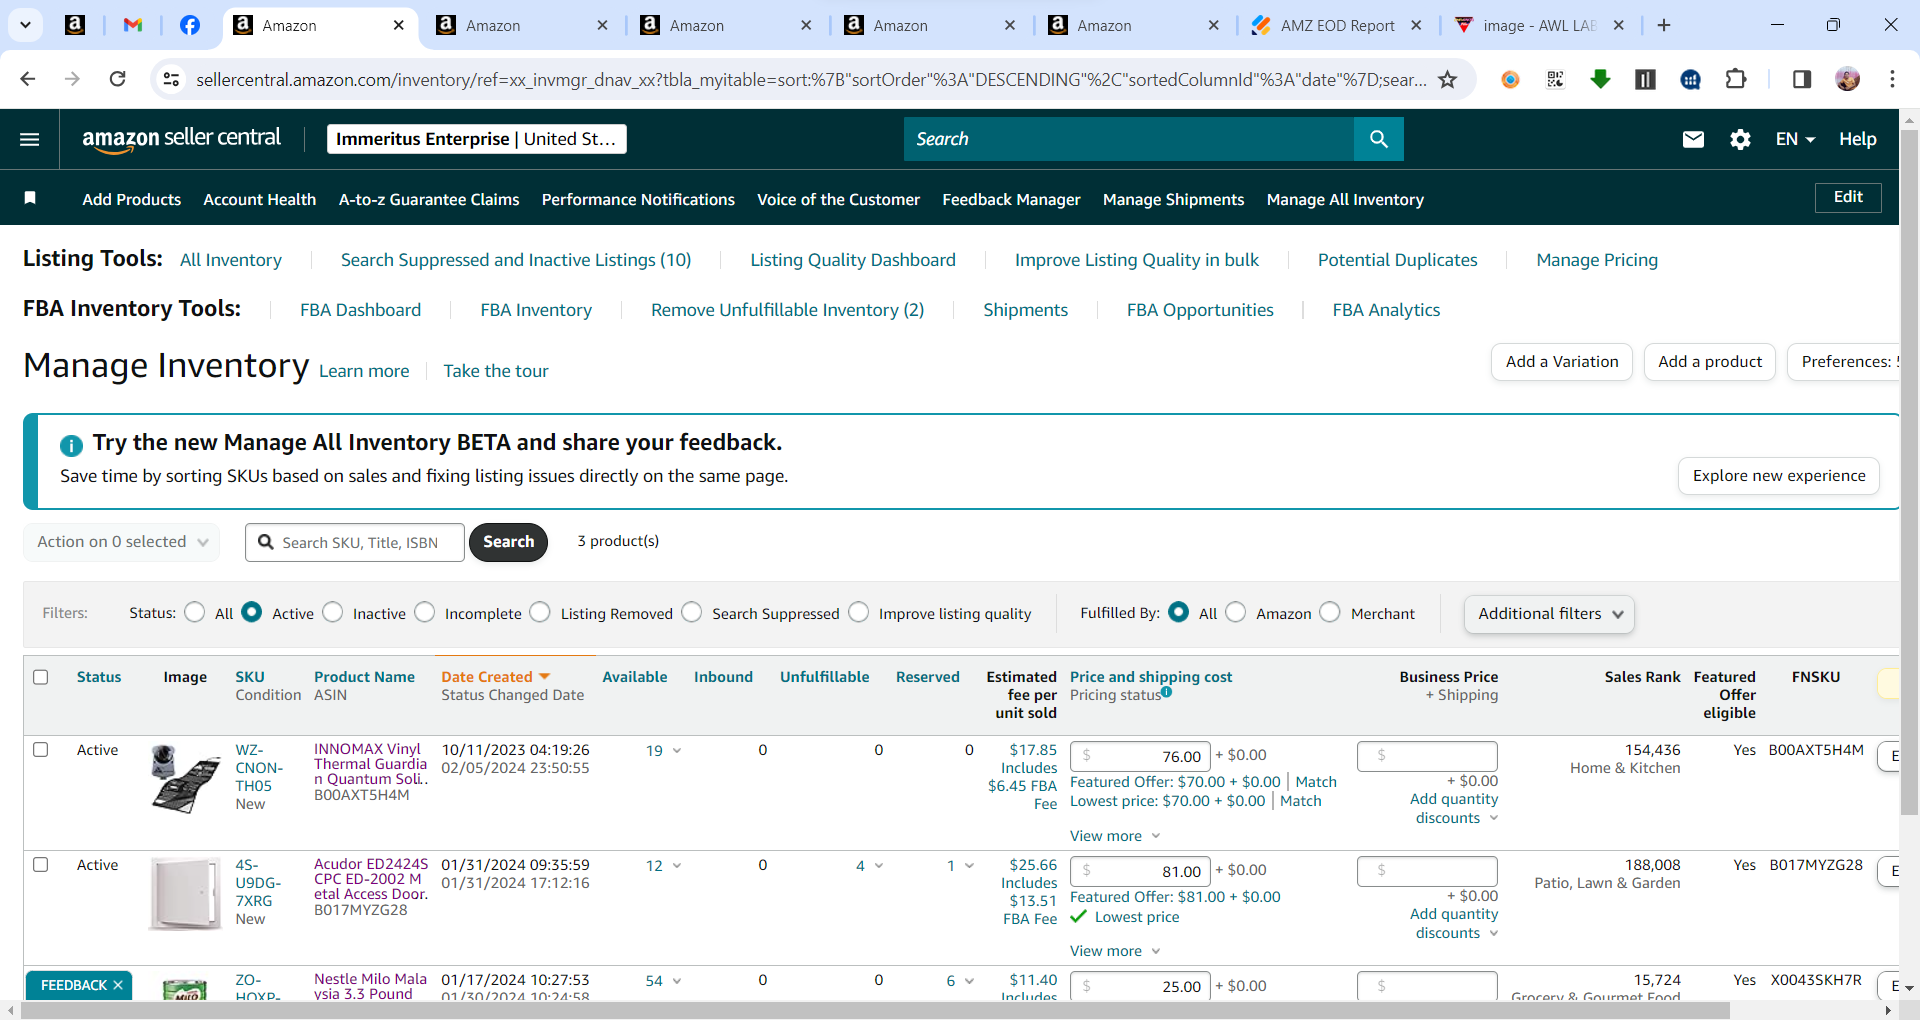The image size is (1920, 1020).
Task: Click the Explore new experience button
Action: 1779,476
